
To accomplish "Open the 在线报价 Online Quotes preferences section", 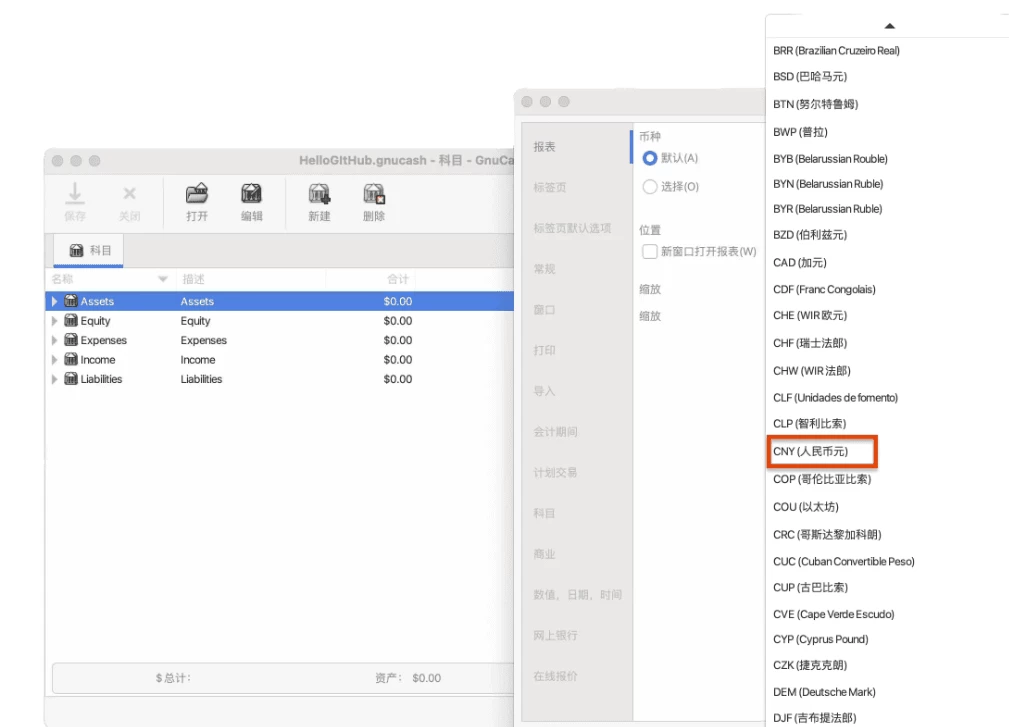I will (555, 676).
